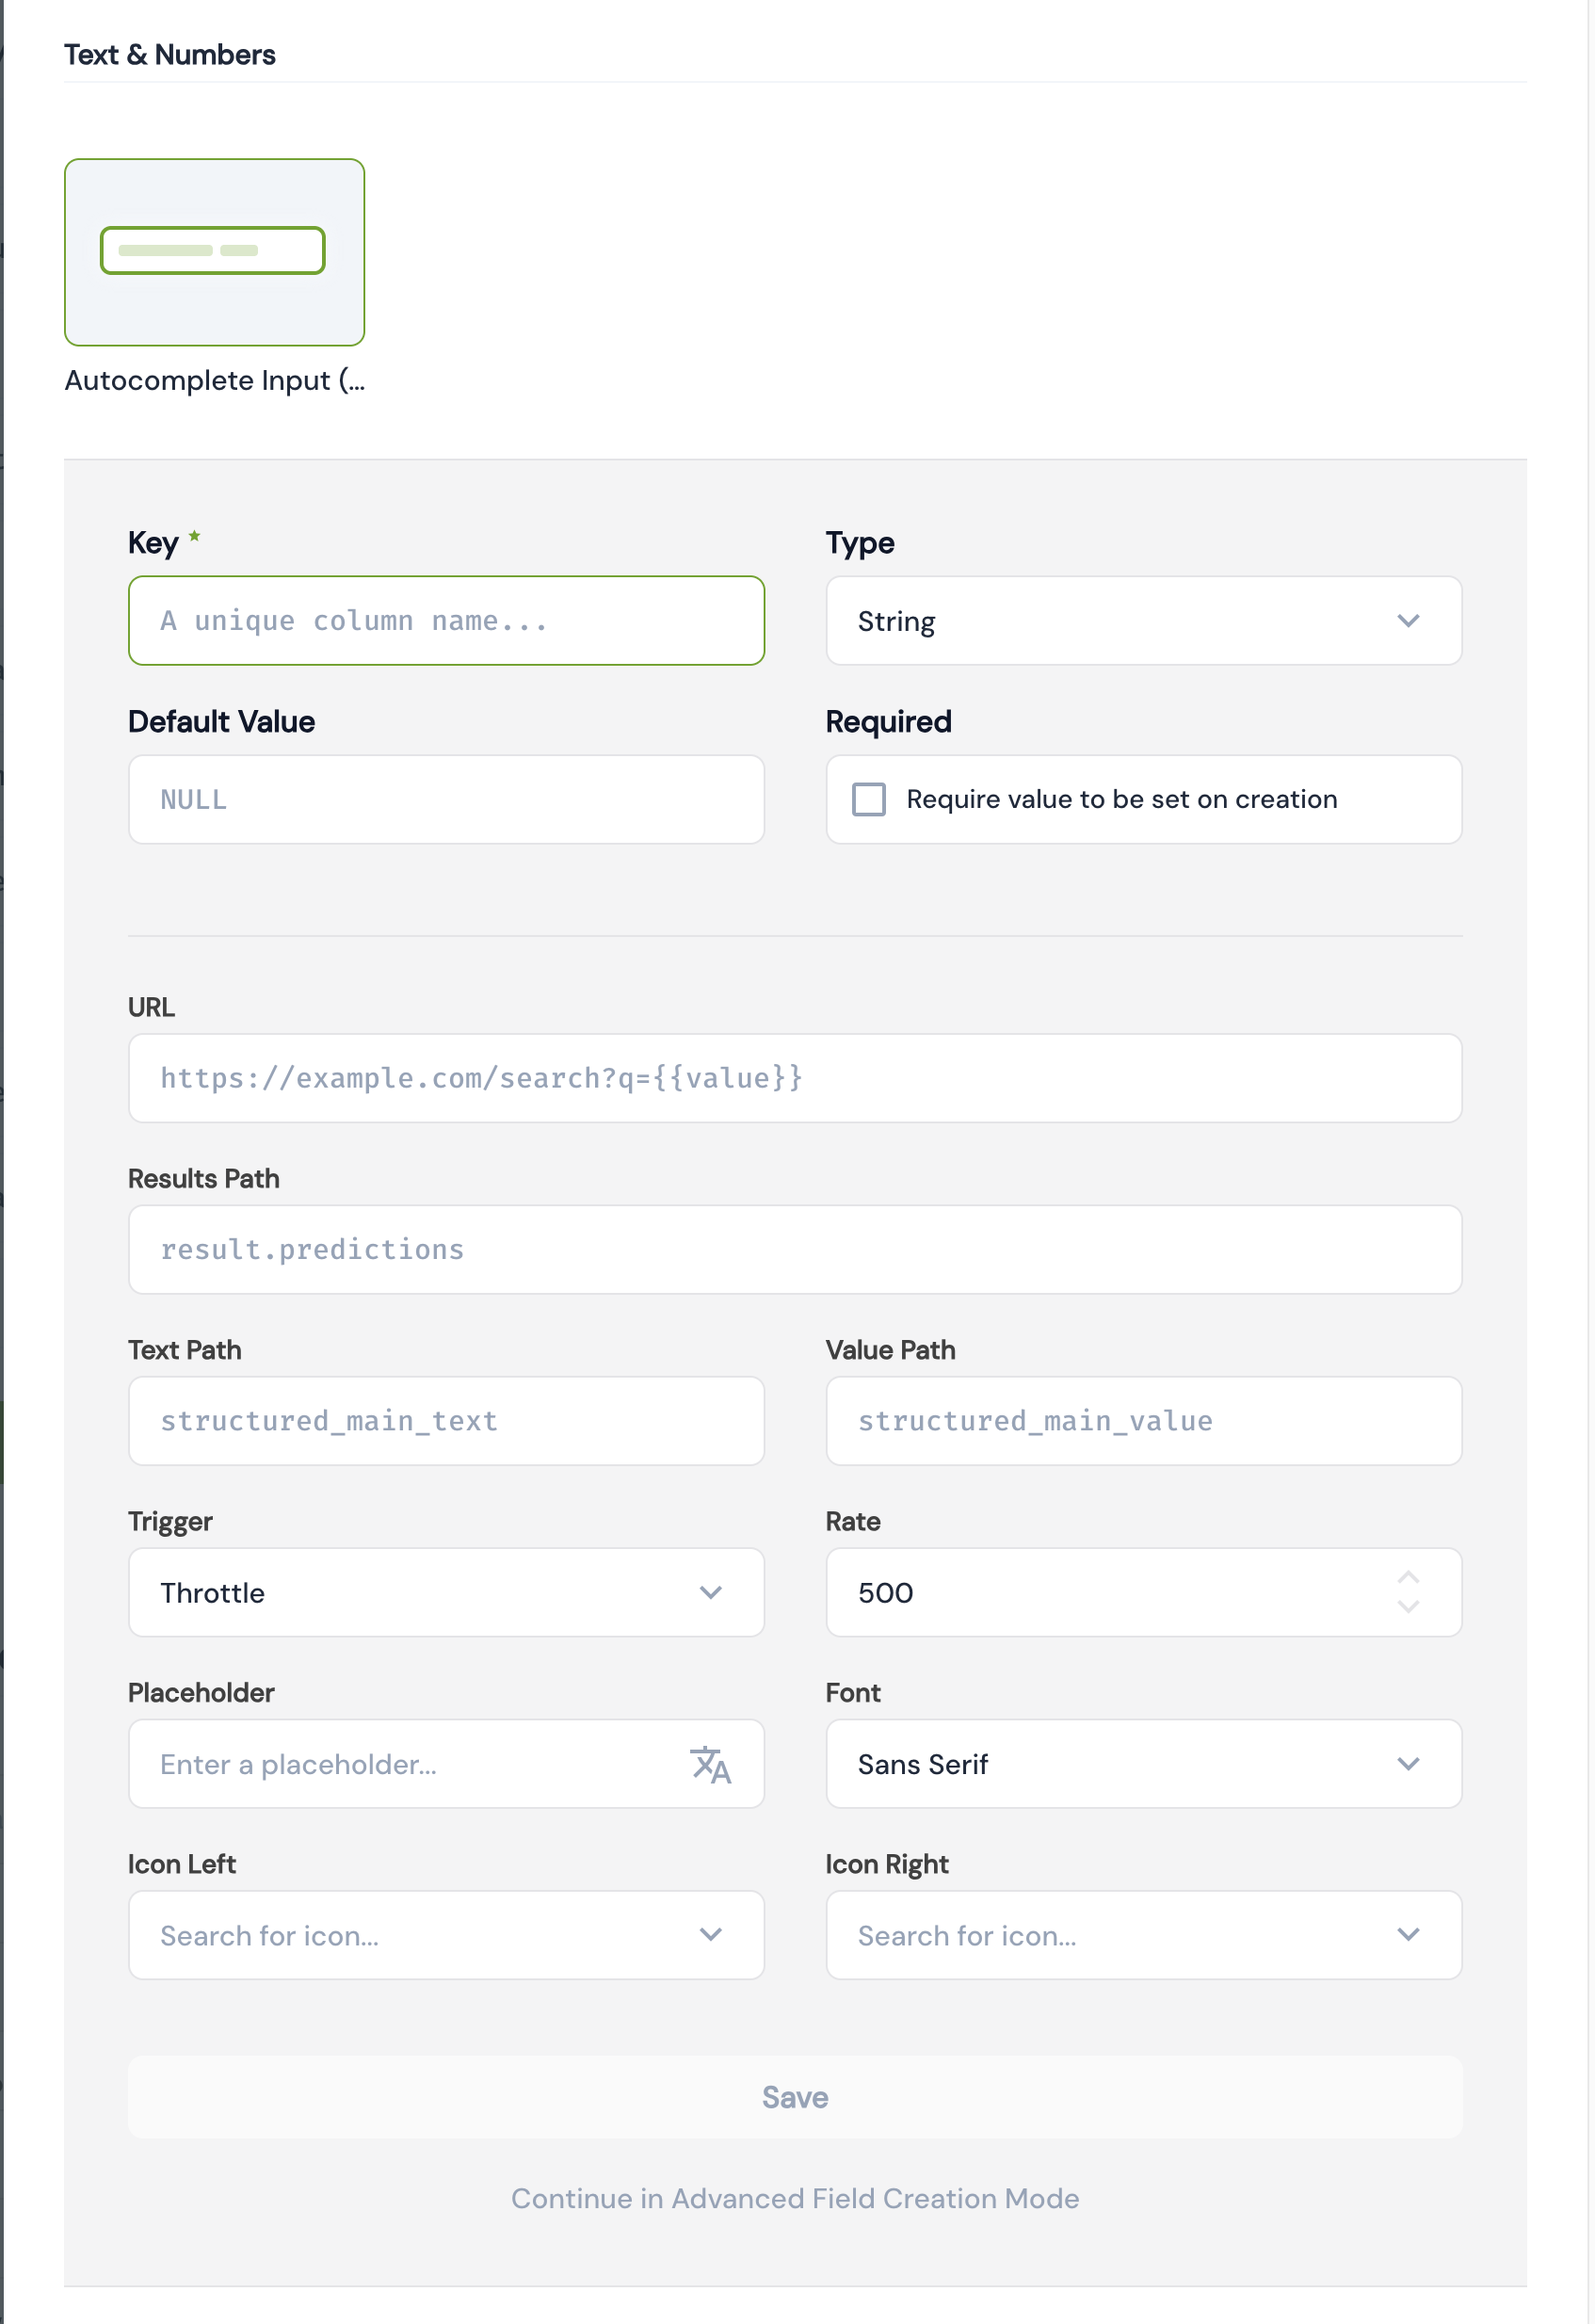Click into the URL input field
The width and height of the screenshot is (1595, 2324).
[x=795, y=1078]
